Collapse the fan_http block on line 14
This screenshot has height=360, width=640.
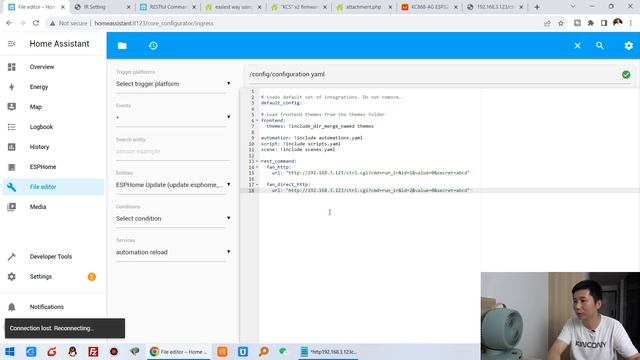coord(257,167)
